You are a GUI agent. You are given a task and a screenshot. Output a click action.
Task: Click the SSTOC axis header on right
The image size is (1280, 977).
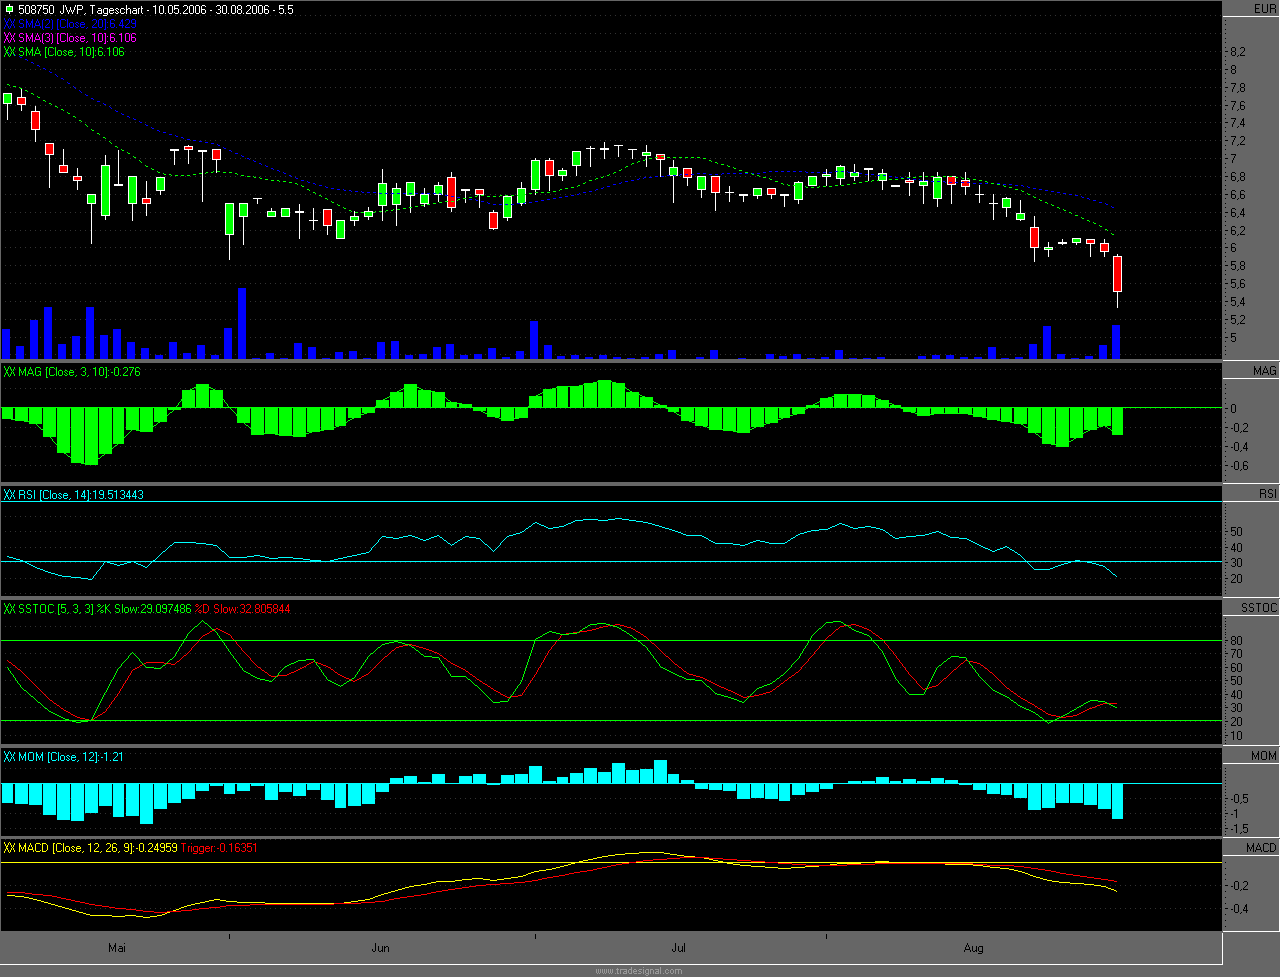pos(1262,608)
